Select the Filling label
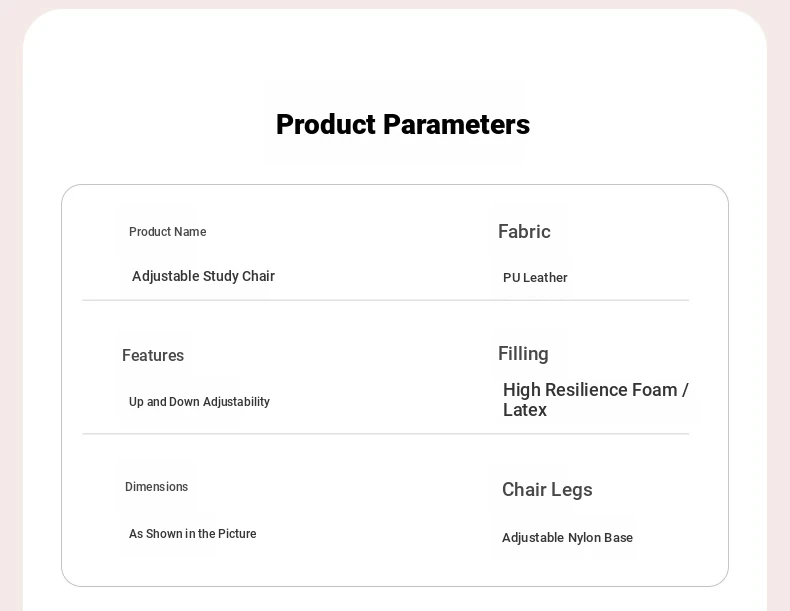 pyautogui.click(x=523, y=354)
